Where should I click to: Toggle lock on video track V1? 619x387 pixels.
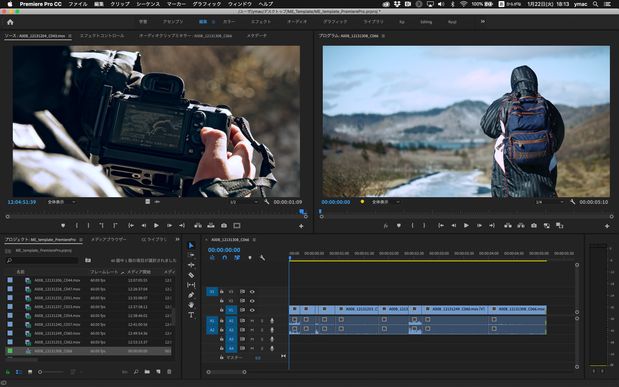[x=221, y=310]
